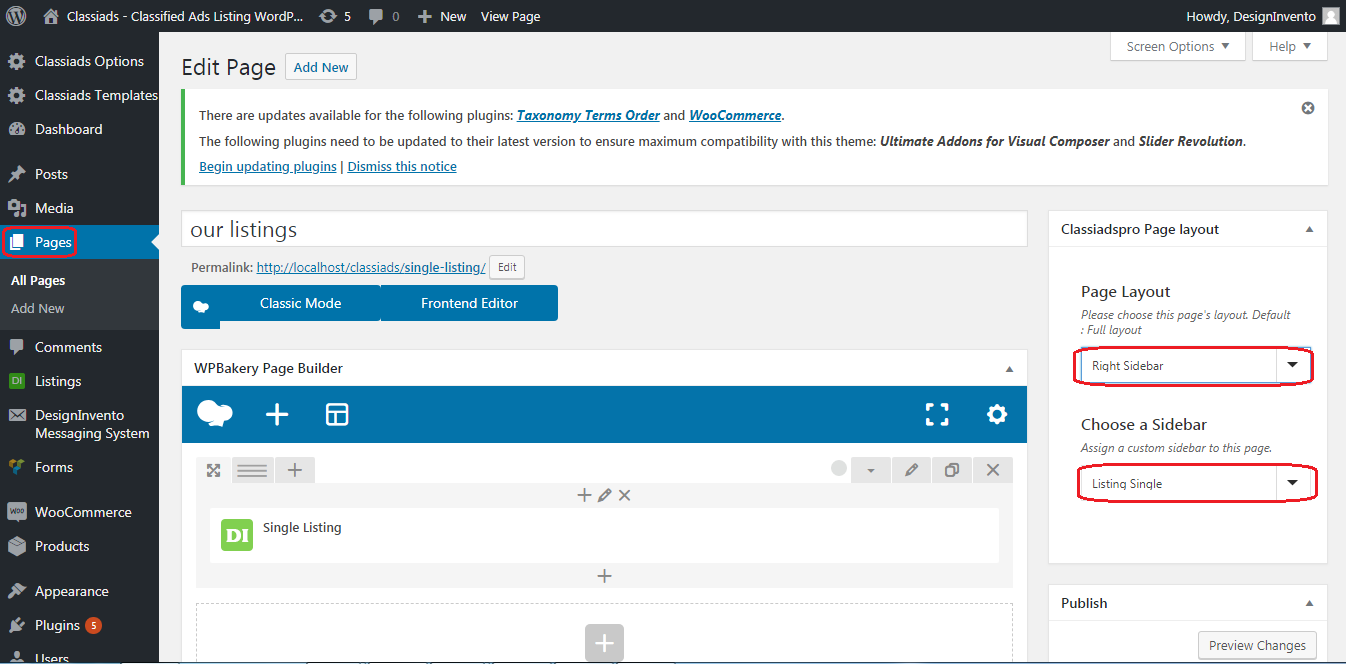Viewport: 1346px width, 664px height.
Task: Click Add New button next to Edit Page
Action: [321, 67]
